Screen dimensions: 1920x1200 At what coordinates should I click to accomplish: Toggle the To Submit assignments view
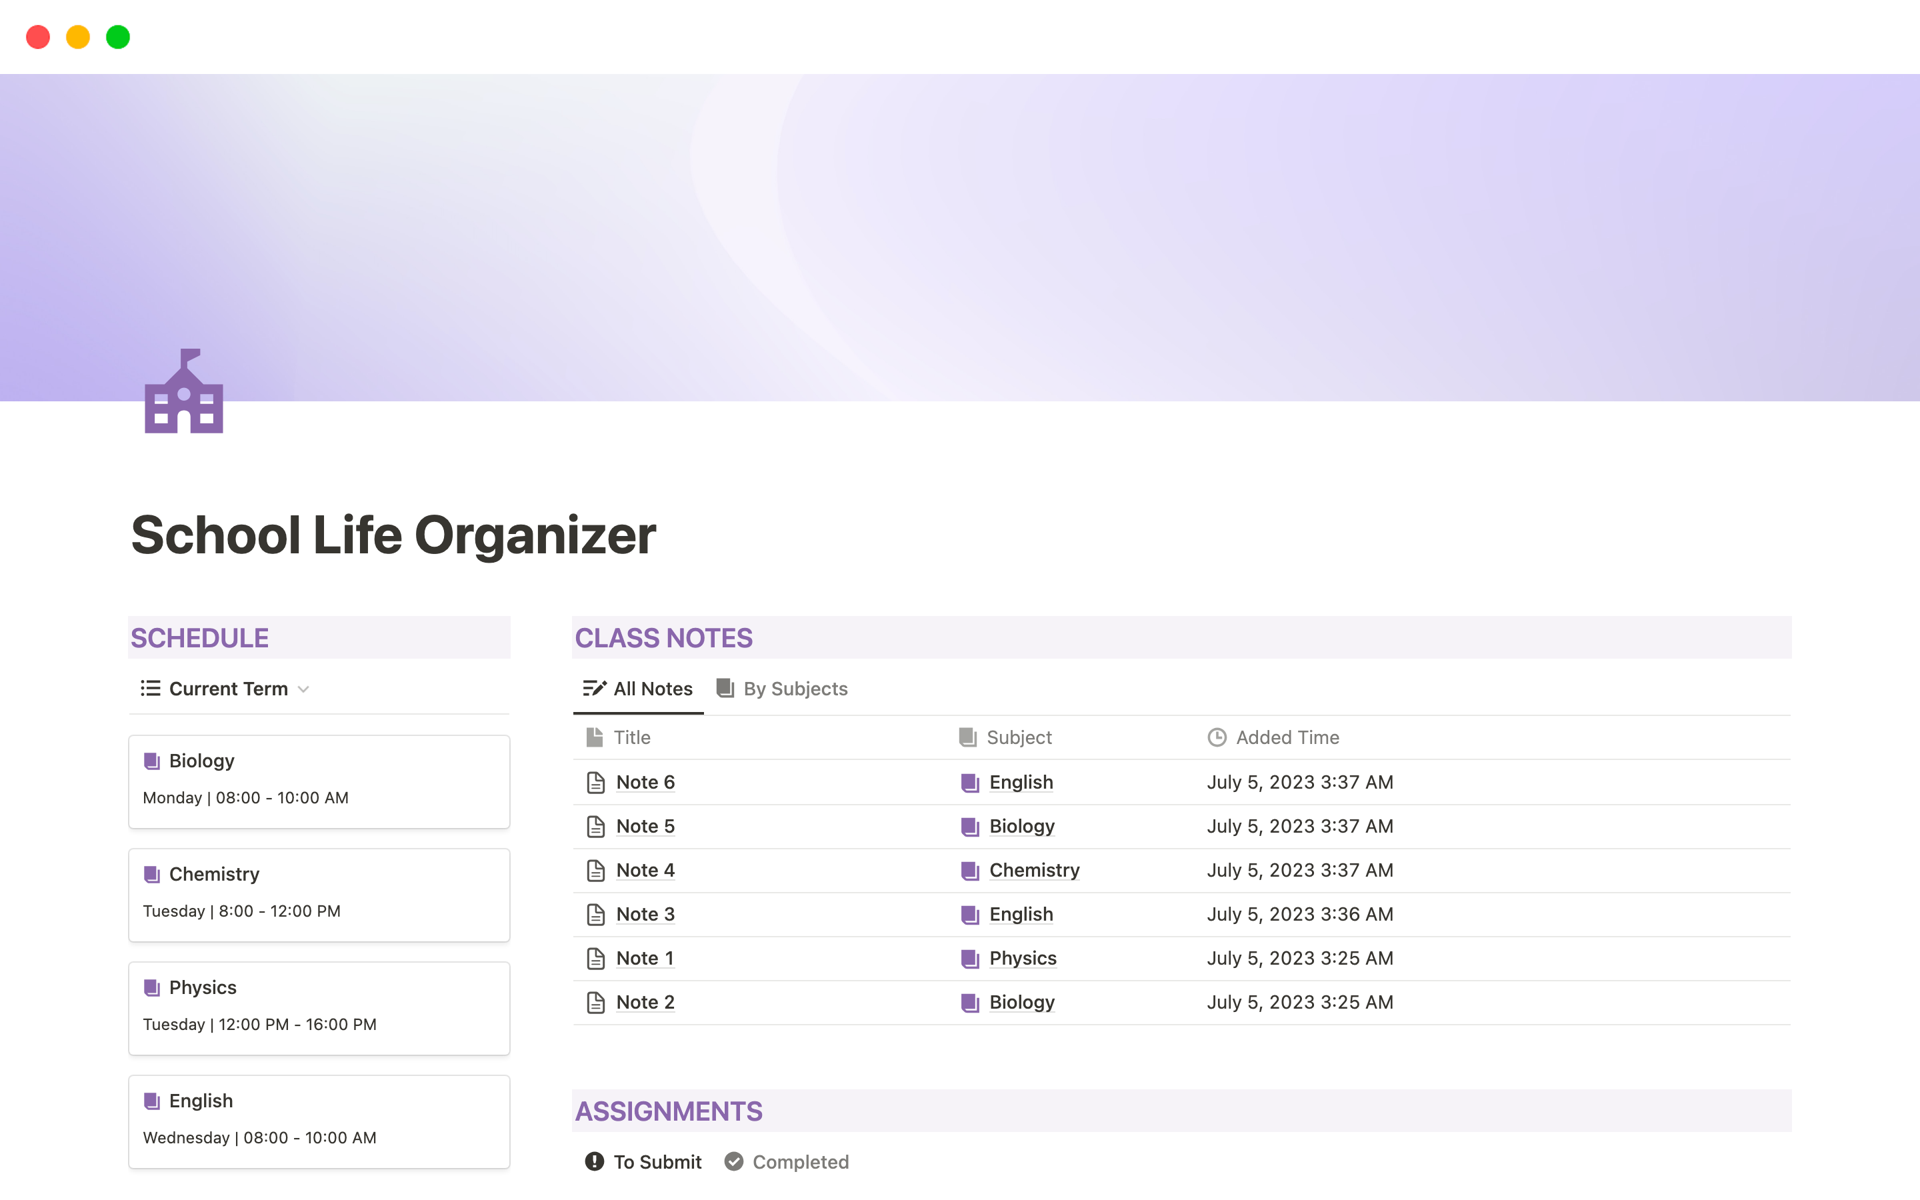[643, 1161]
